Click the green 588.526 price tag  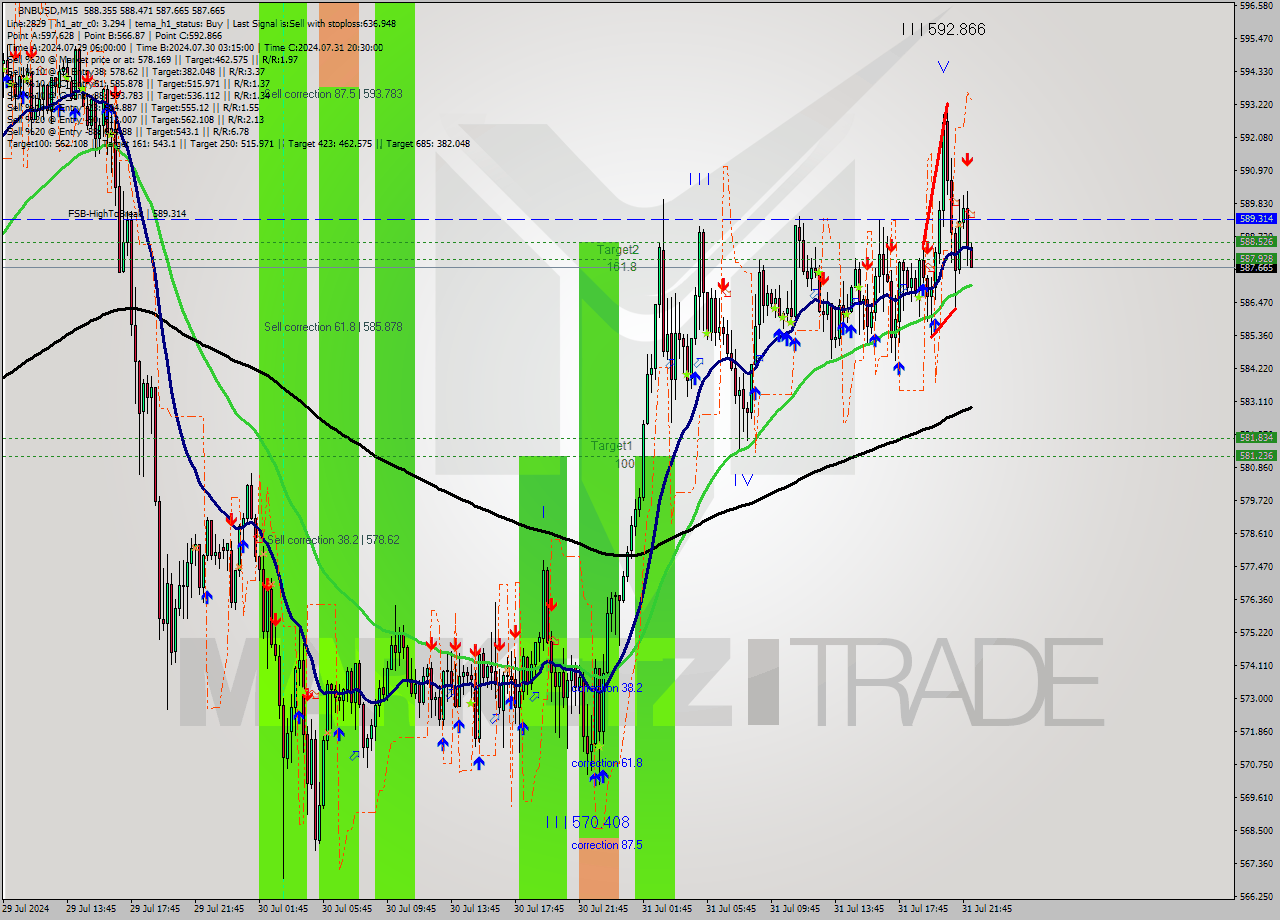click(x=1256, y=241)
